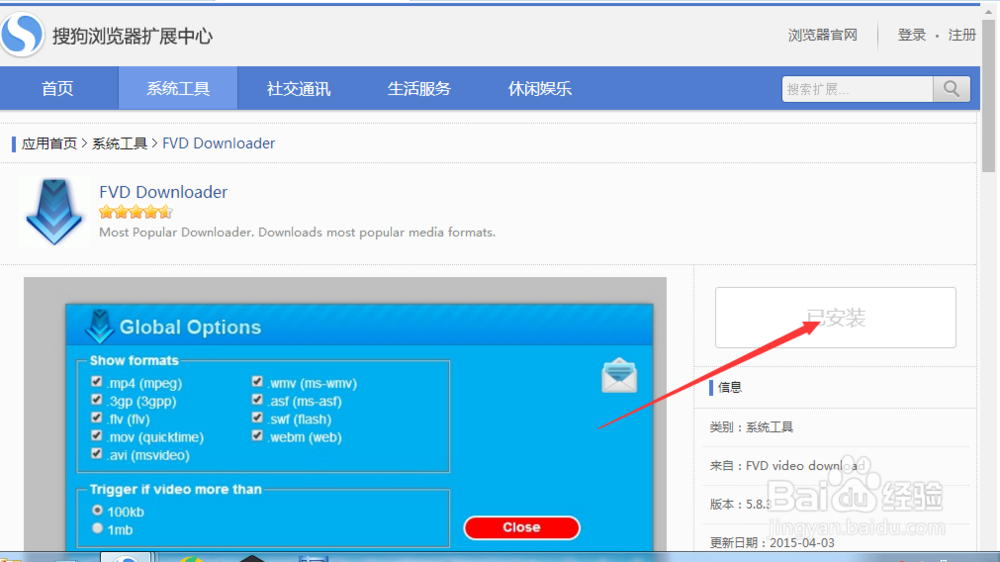Toggle the .wmv (ms-wmv) checkbox
This screenshot has height=562, width=1000.
coord(257,381)
